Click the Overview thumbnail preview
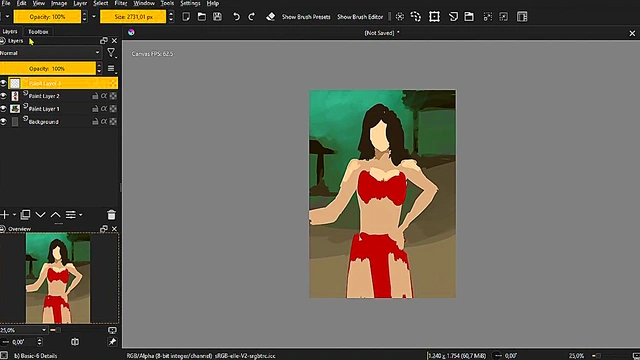The width and height of the screenshot is (640, 360). (x=58, y=278)
